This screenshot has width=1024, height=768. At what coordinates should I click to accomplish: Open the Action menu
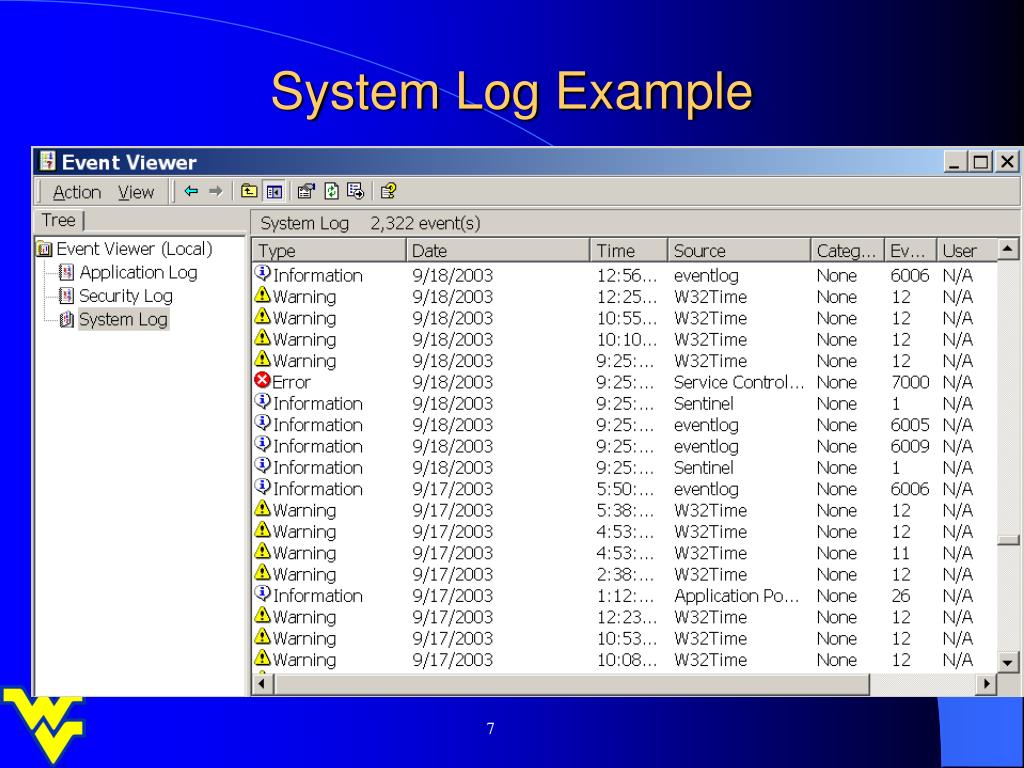point(77,192)
